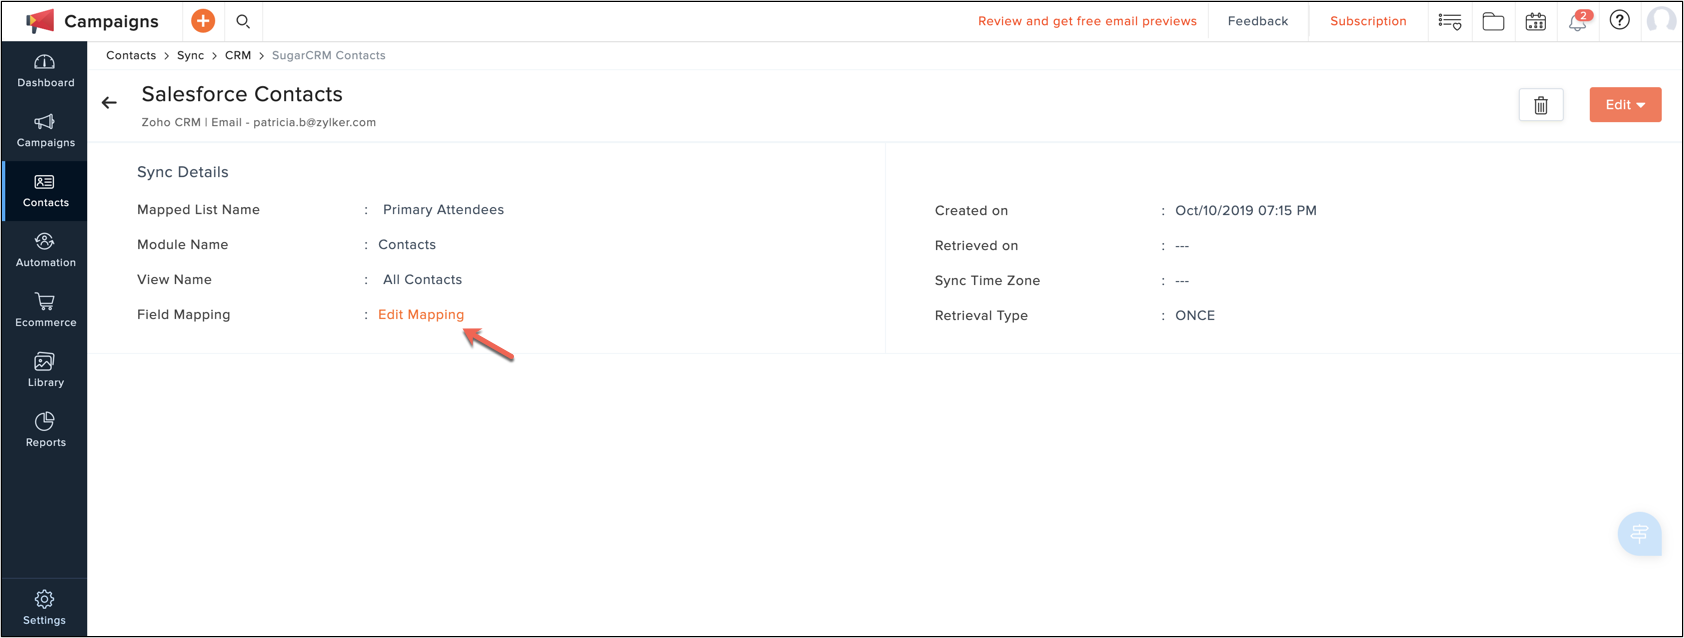Open the search magnifier icon

pos(243,21)
